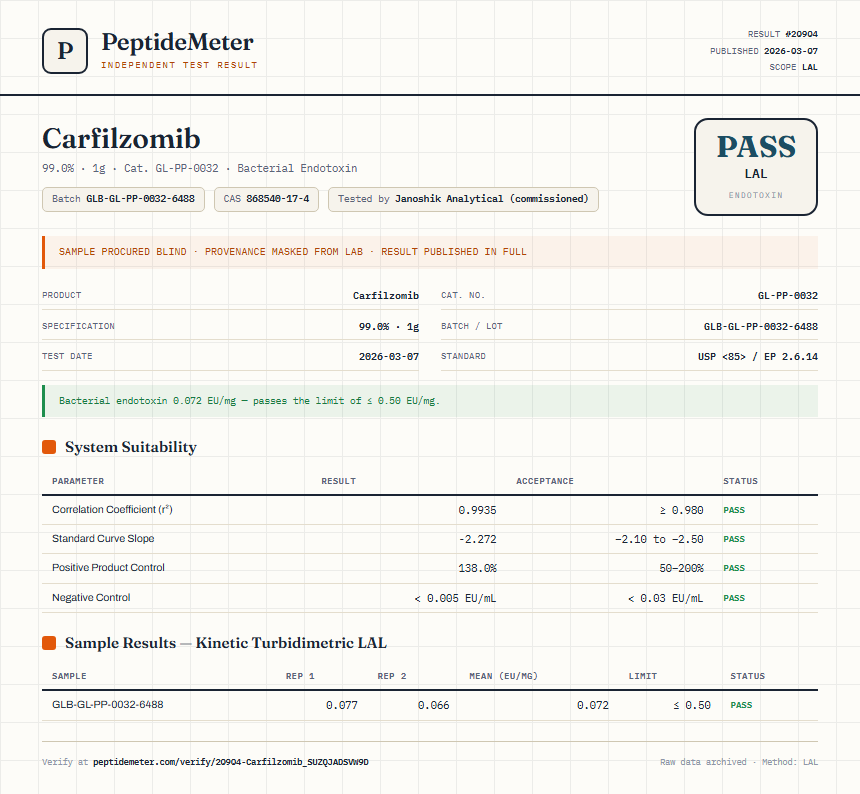Select the CAT. NO. value GL-PP-0032

788,296
